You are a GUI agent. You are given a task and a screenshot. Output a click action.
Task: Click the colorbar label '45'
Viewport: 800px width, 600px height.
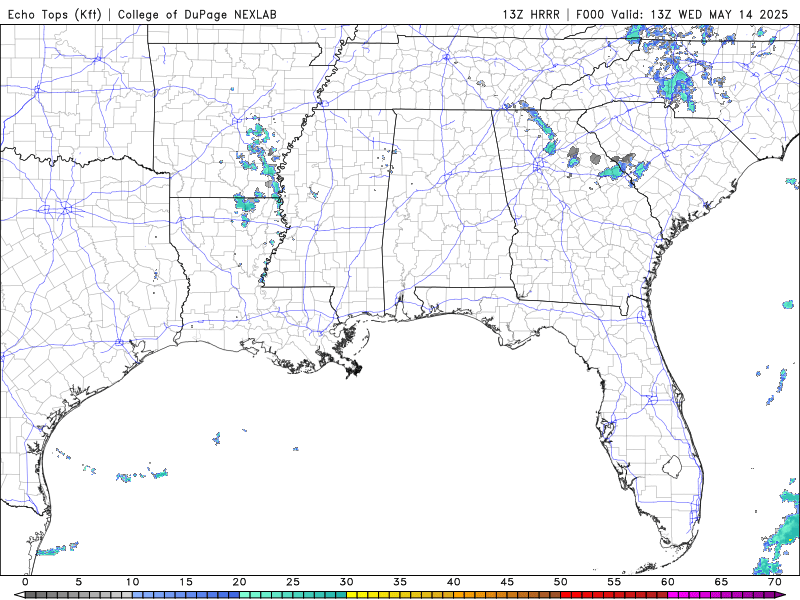[507, 582]
